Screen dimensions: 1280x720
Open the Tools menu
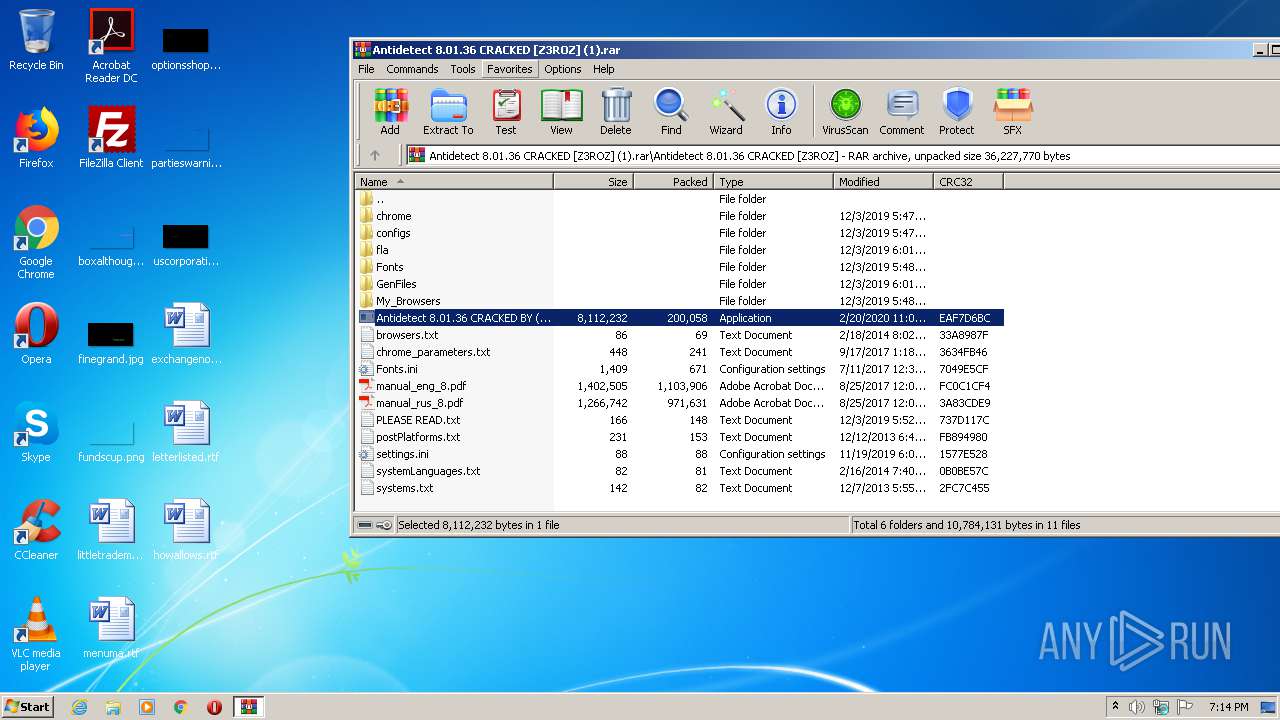pos(463,69)
